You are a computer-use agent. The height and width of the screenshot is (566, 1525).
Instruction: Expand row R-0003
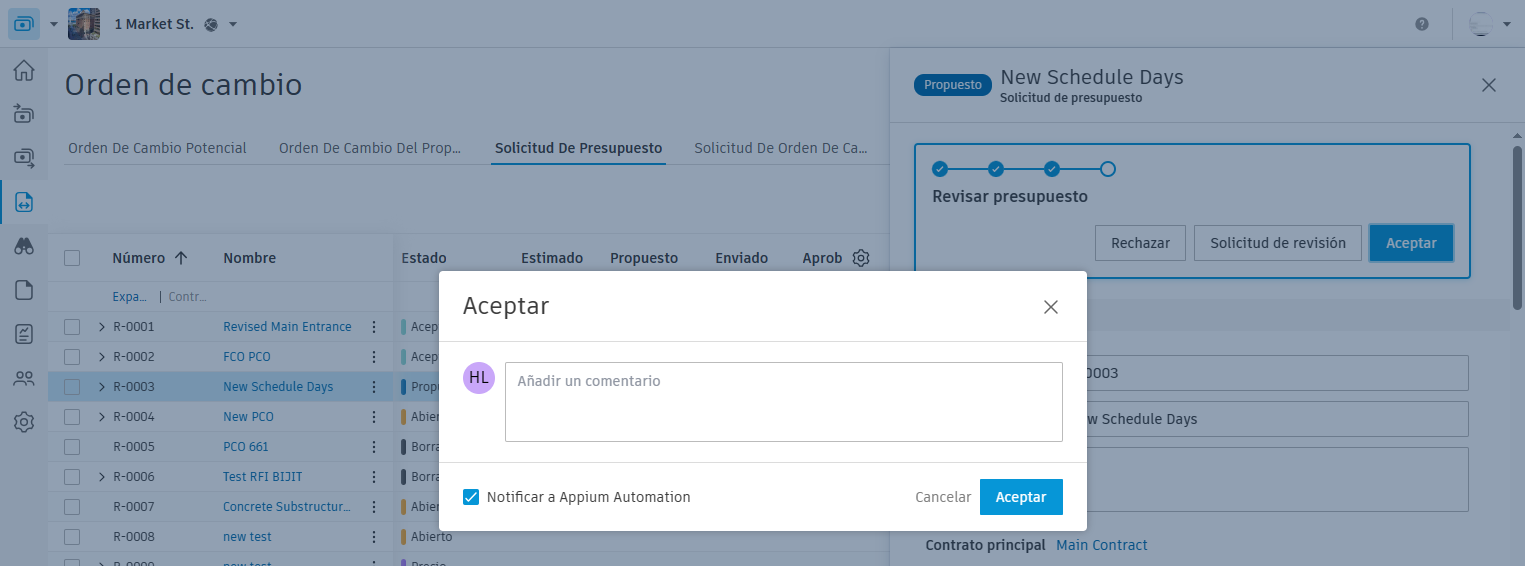(x=101, y=387)
